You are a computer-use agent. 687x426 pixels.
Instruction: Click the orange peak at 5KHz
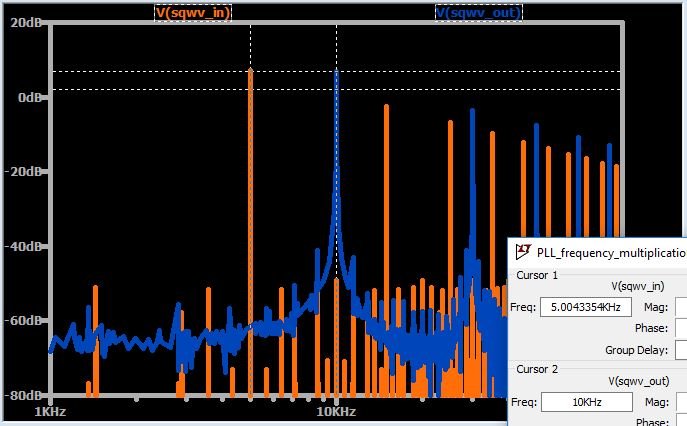250,75
